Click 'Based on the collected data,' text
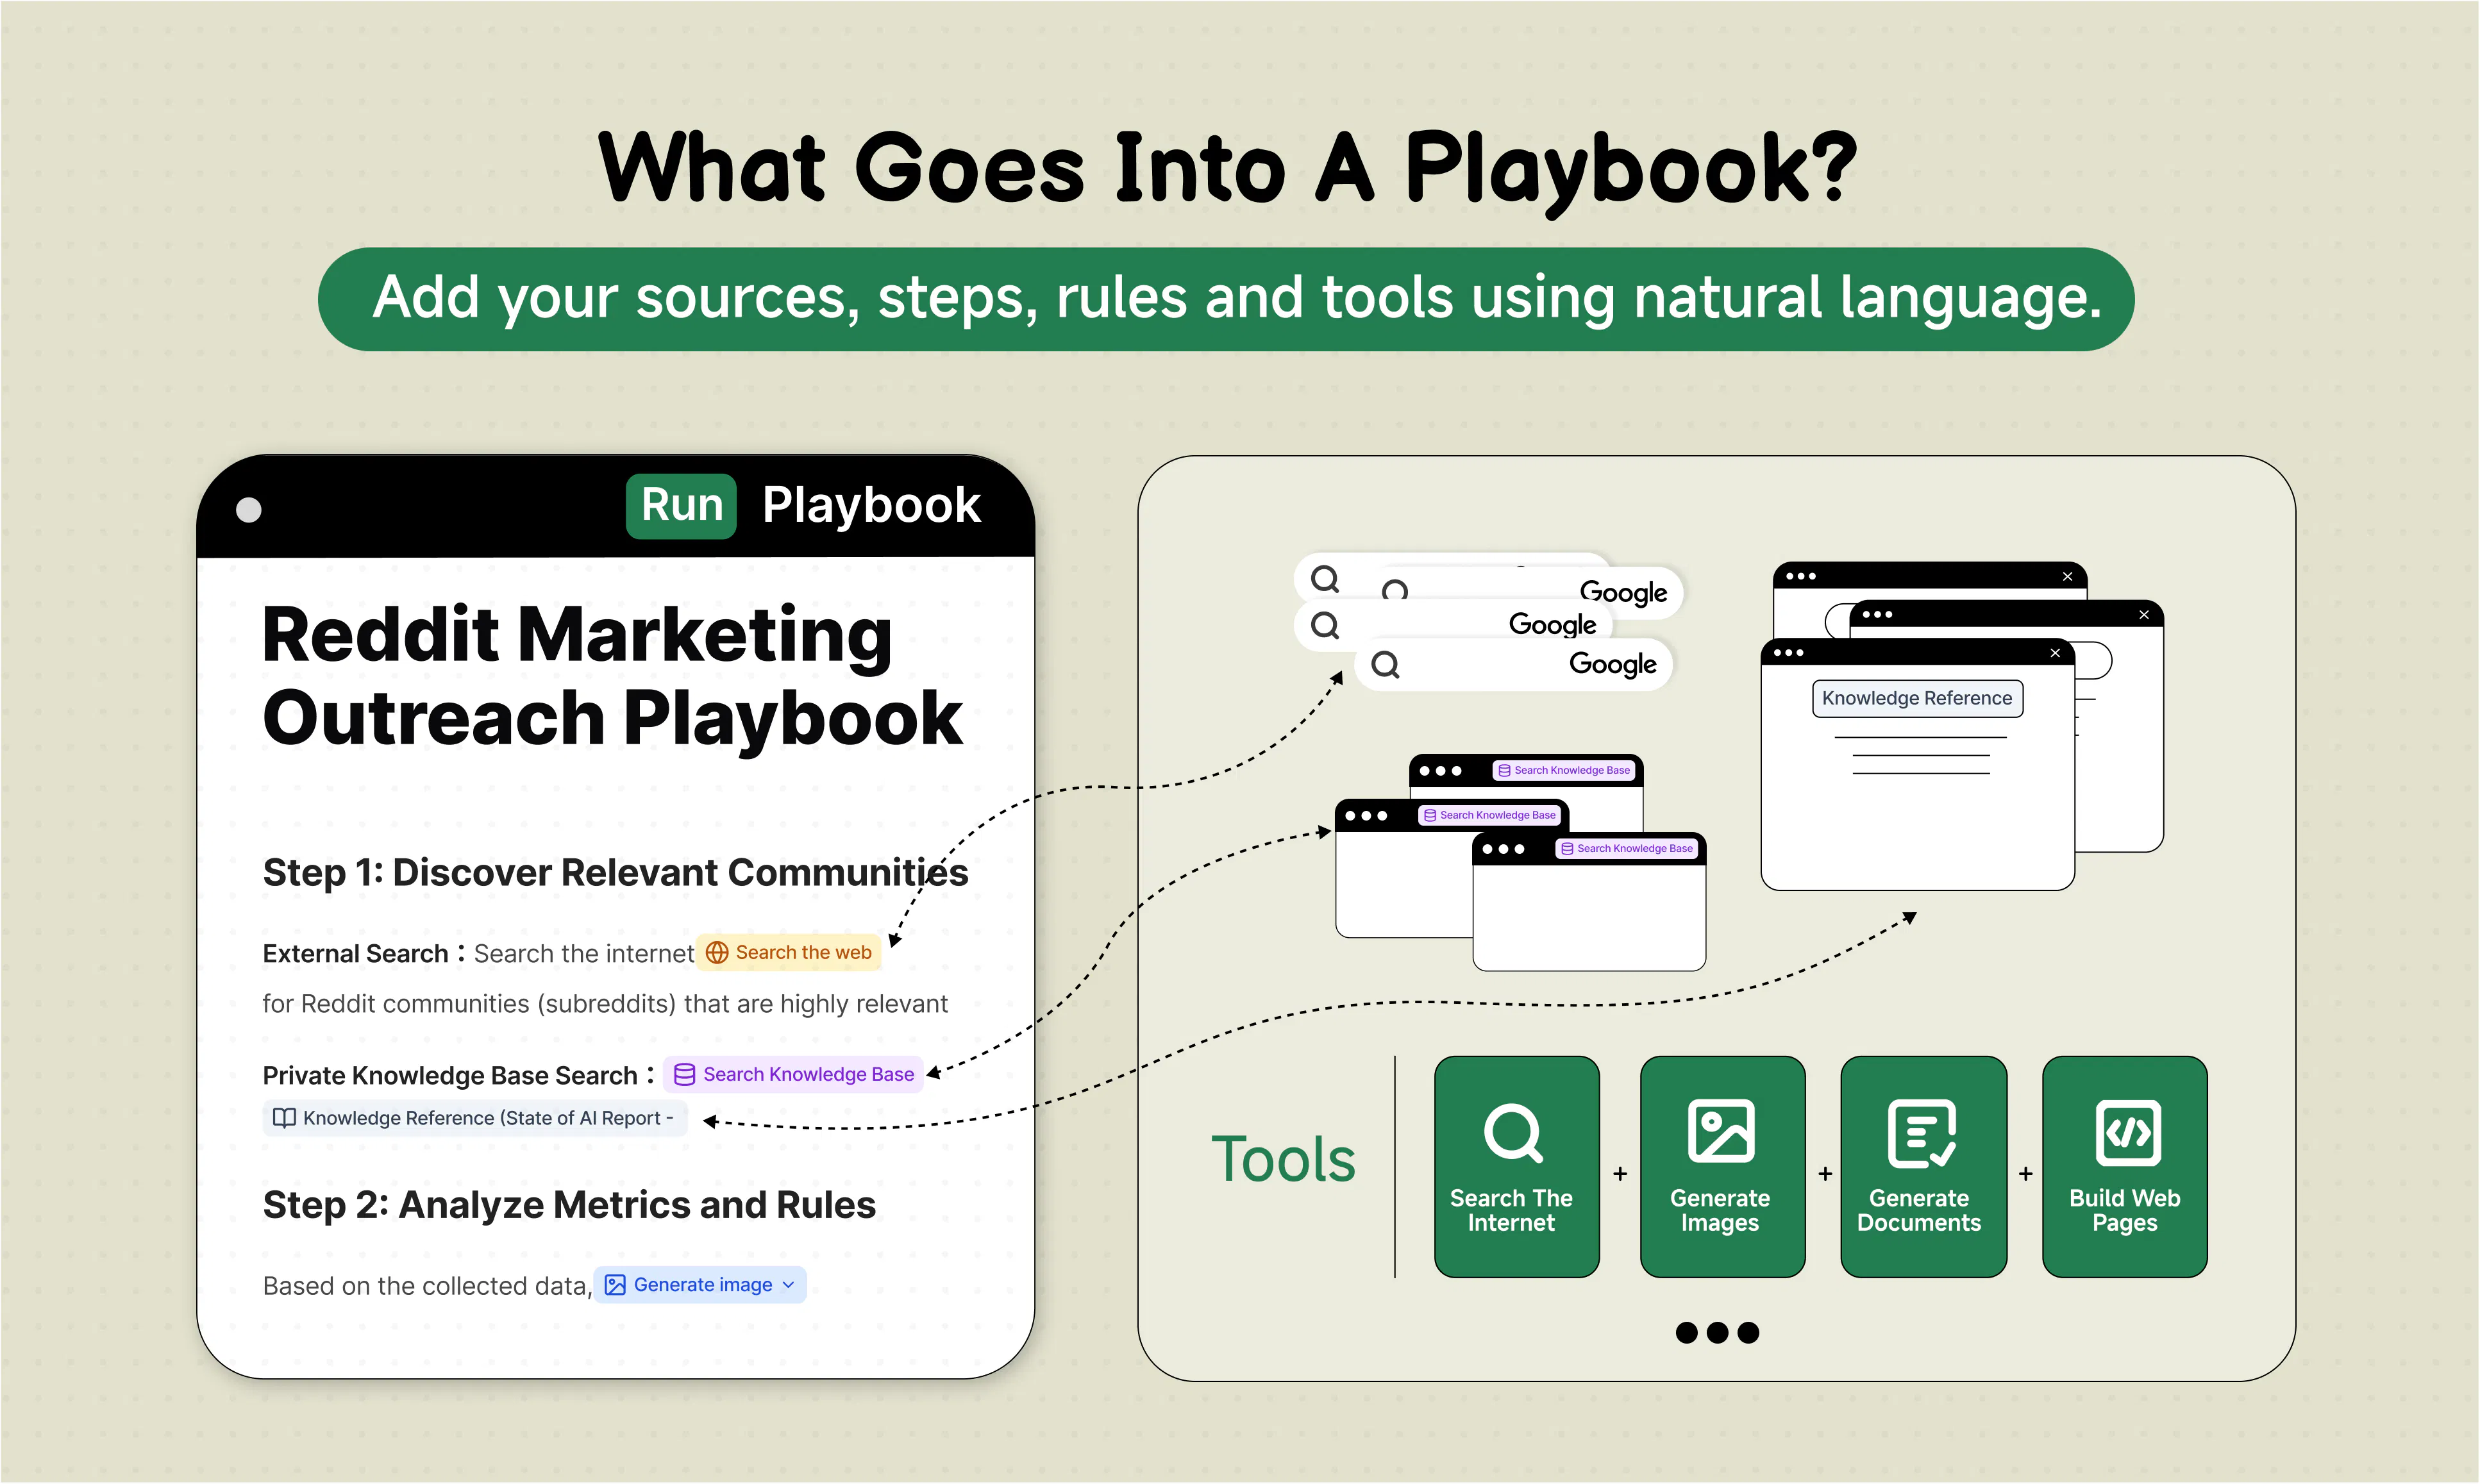This screenshot has width=2480, height=1484. pyautogui.click(x=427, y=1286)
